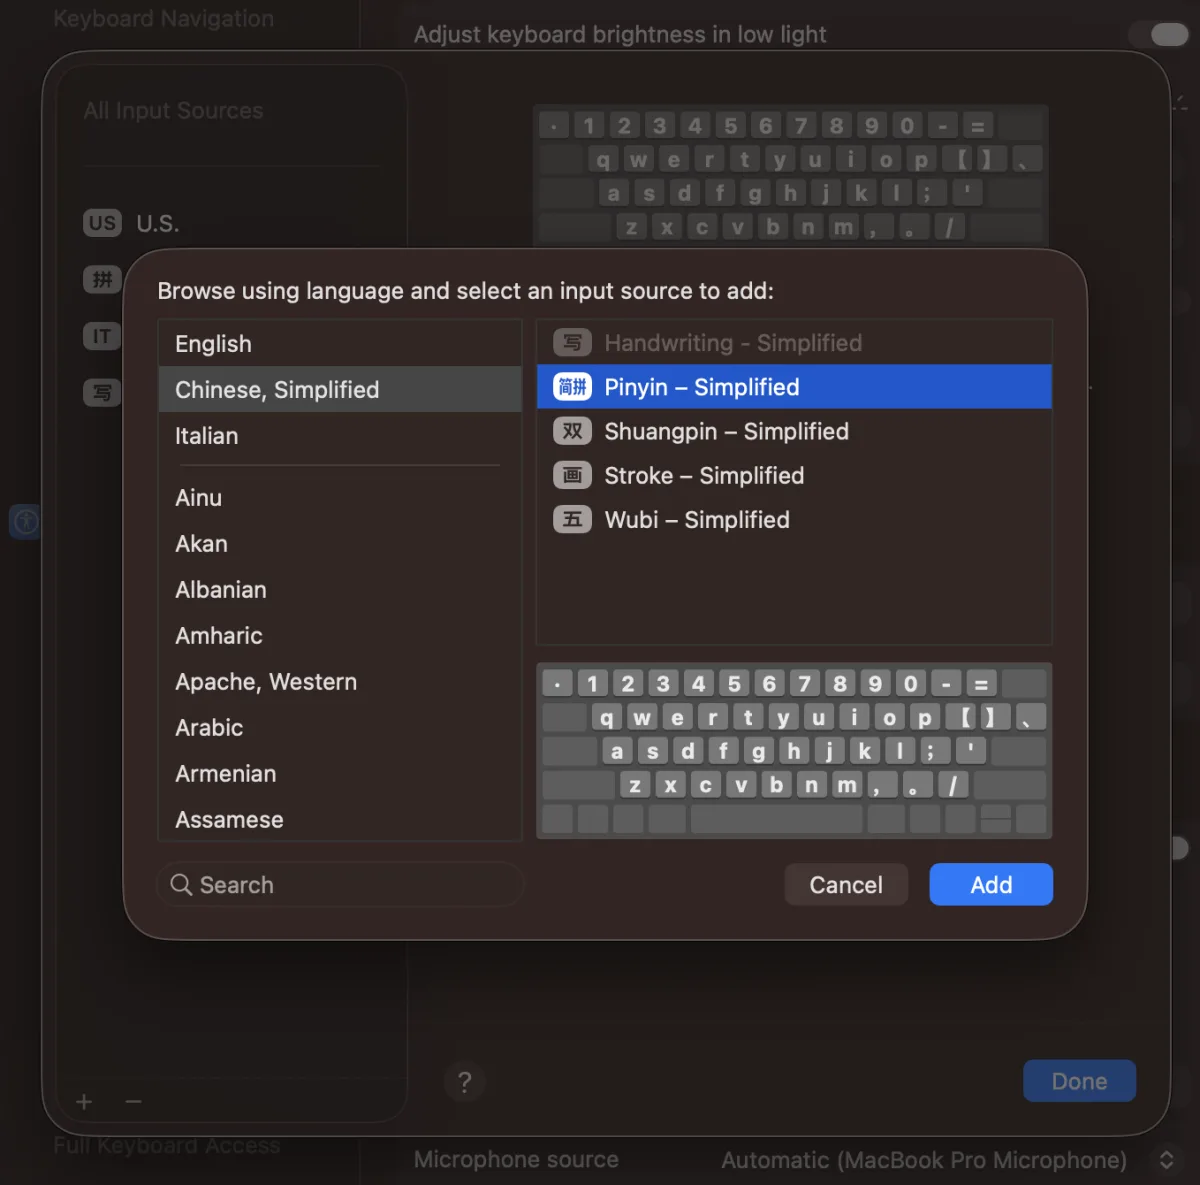The width and height of the screenshot is (1200, 1185).
Task: Click the keyboard layout preview in the dialog
Action: click(x=794, y=751)
